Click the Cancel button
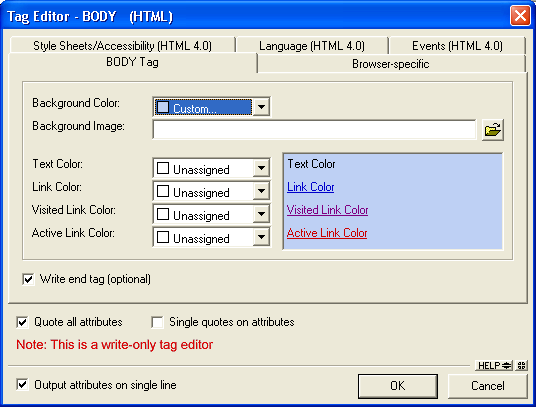 pos(487,386)
